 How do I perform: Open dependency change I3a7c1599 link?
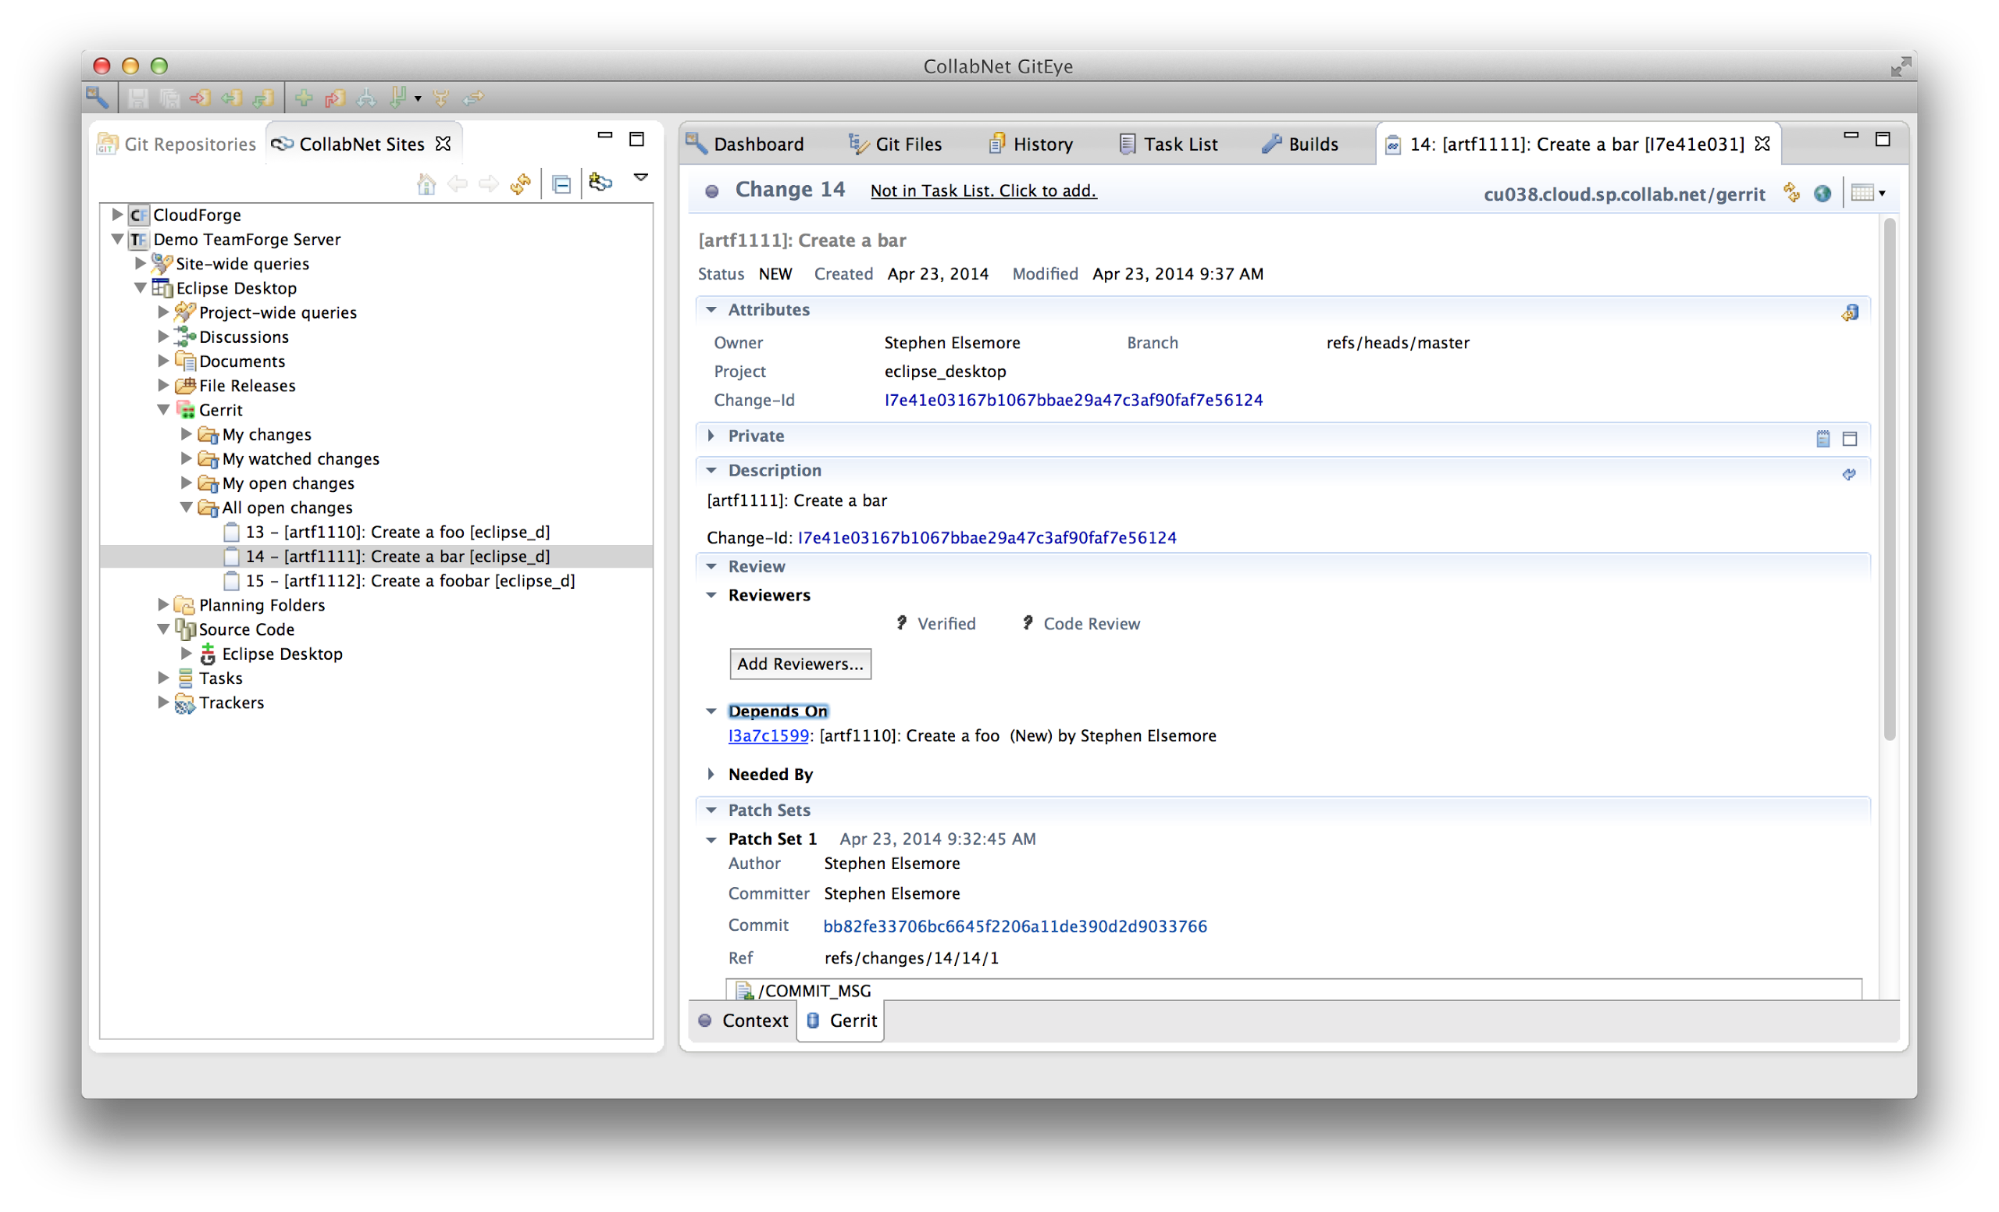pyautogui.click(x=767, y=735)
